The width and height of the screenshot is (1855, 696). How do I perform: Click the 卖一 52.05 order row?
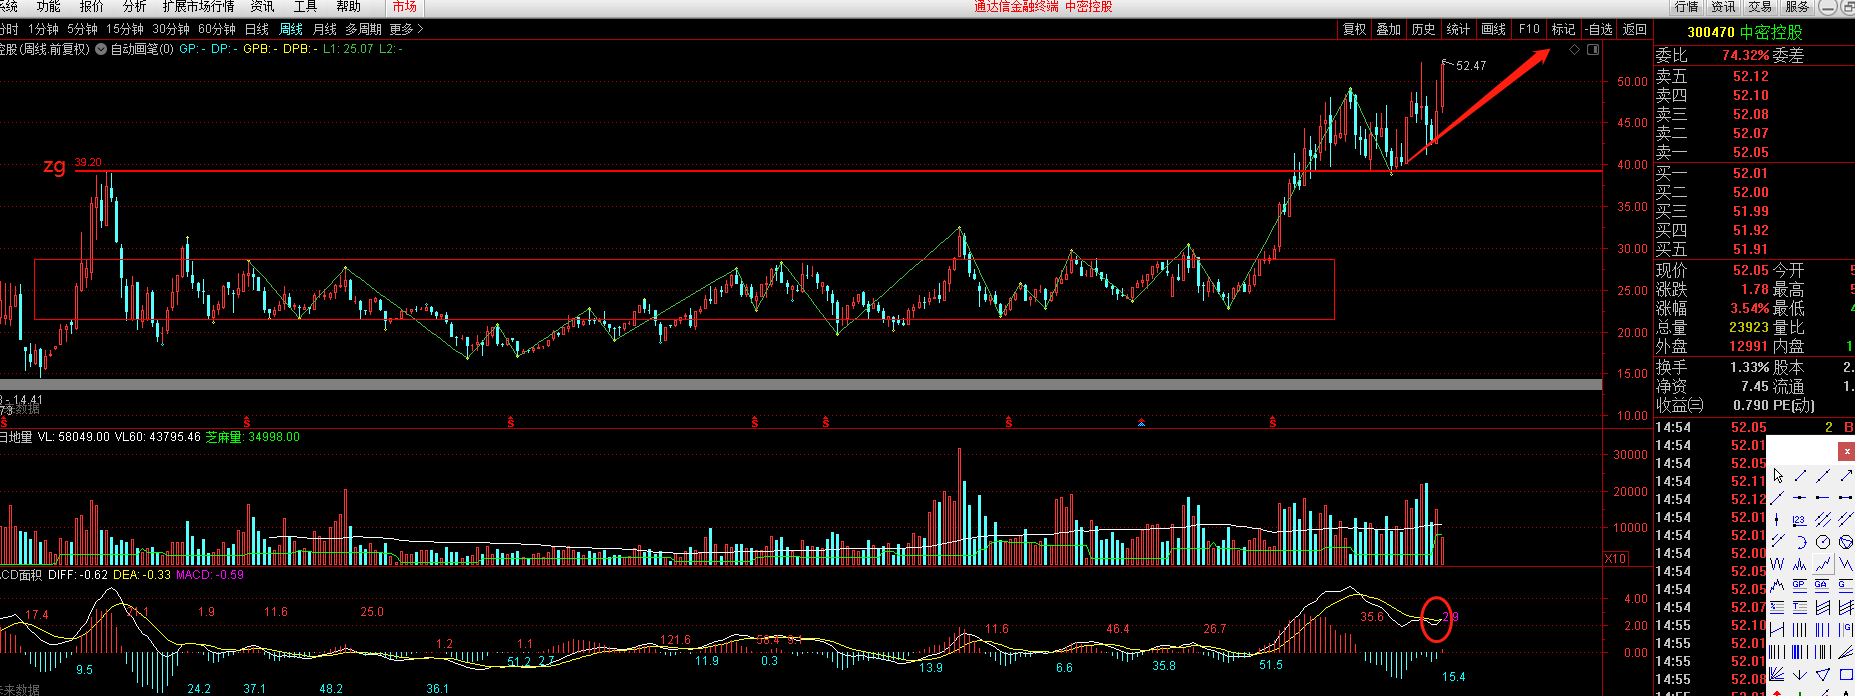click(x=1754, y=152)
